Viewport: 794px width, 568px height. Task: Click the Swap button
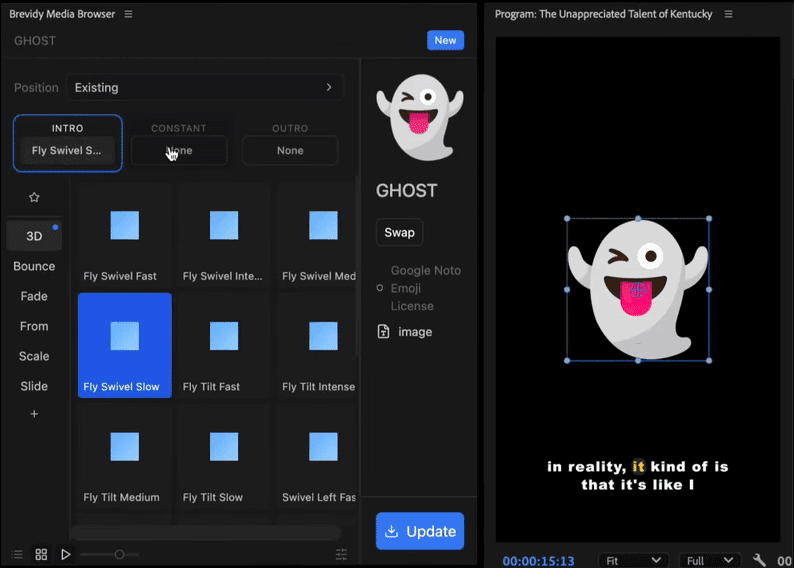[399, 232]
